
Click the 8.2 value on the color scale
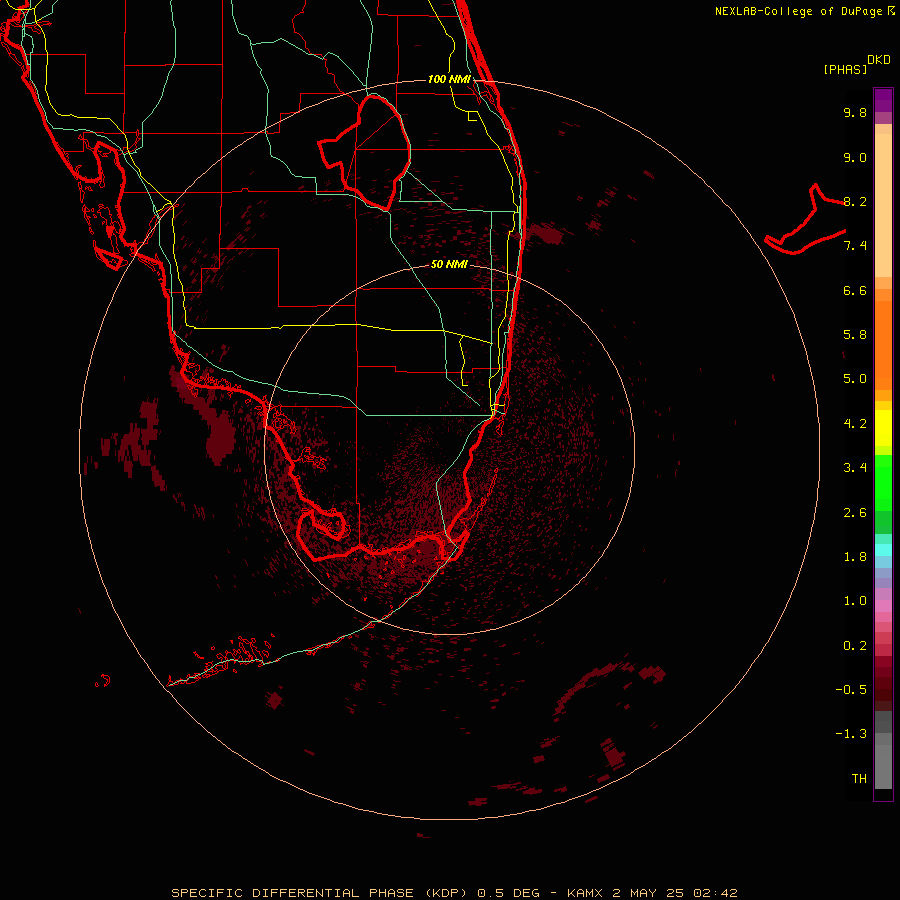(x=855, y=201)
